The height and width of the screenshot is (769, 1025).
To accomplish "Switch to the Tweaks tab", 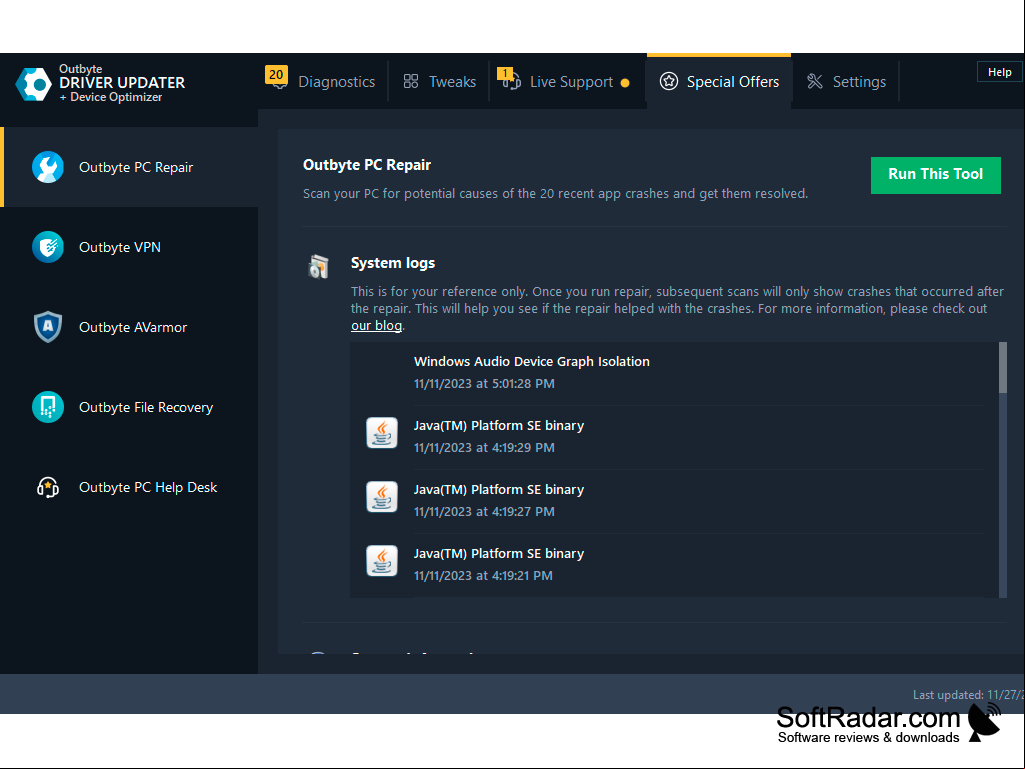I will click(439, 82).
